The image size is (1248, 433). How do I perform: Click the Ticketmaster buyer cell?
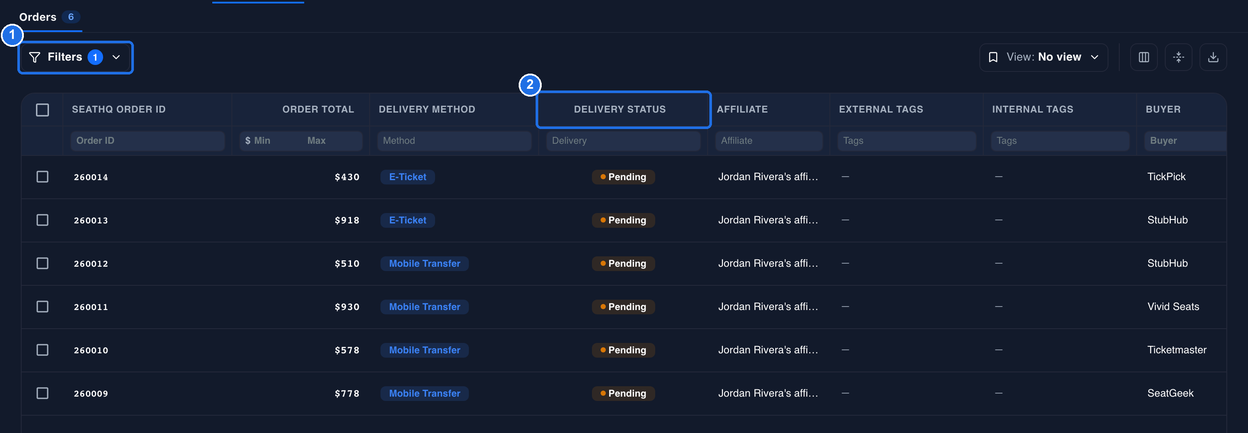pyautogui.click(x=1177, y=350)
